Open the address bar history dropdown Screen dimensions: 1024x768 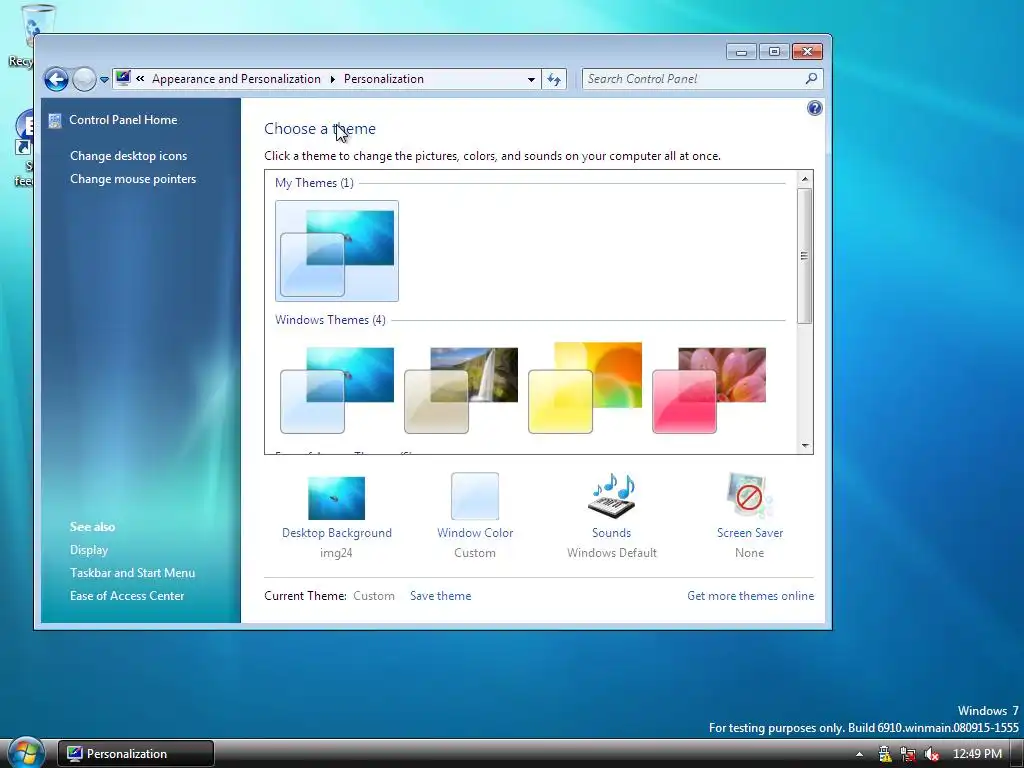[x=531, y=80]
